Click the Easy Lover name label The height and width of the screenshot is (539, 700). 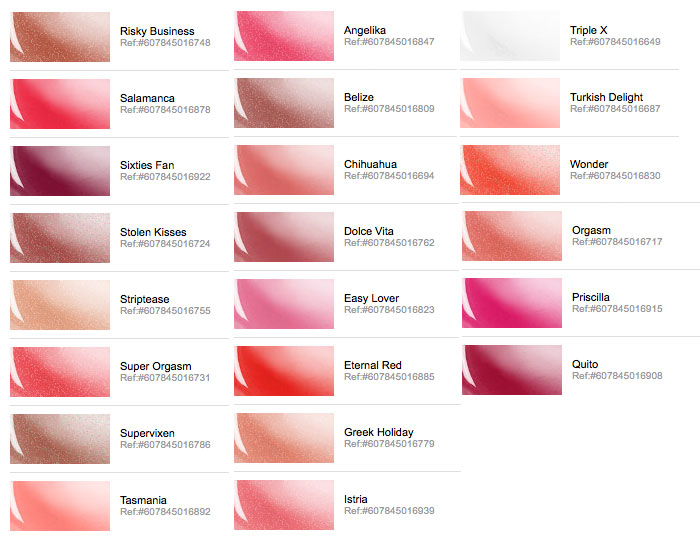[x=371, y=298]
